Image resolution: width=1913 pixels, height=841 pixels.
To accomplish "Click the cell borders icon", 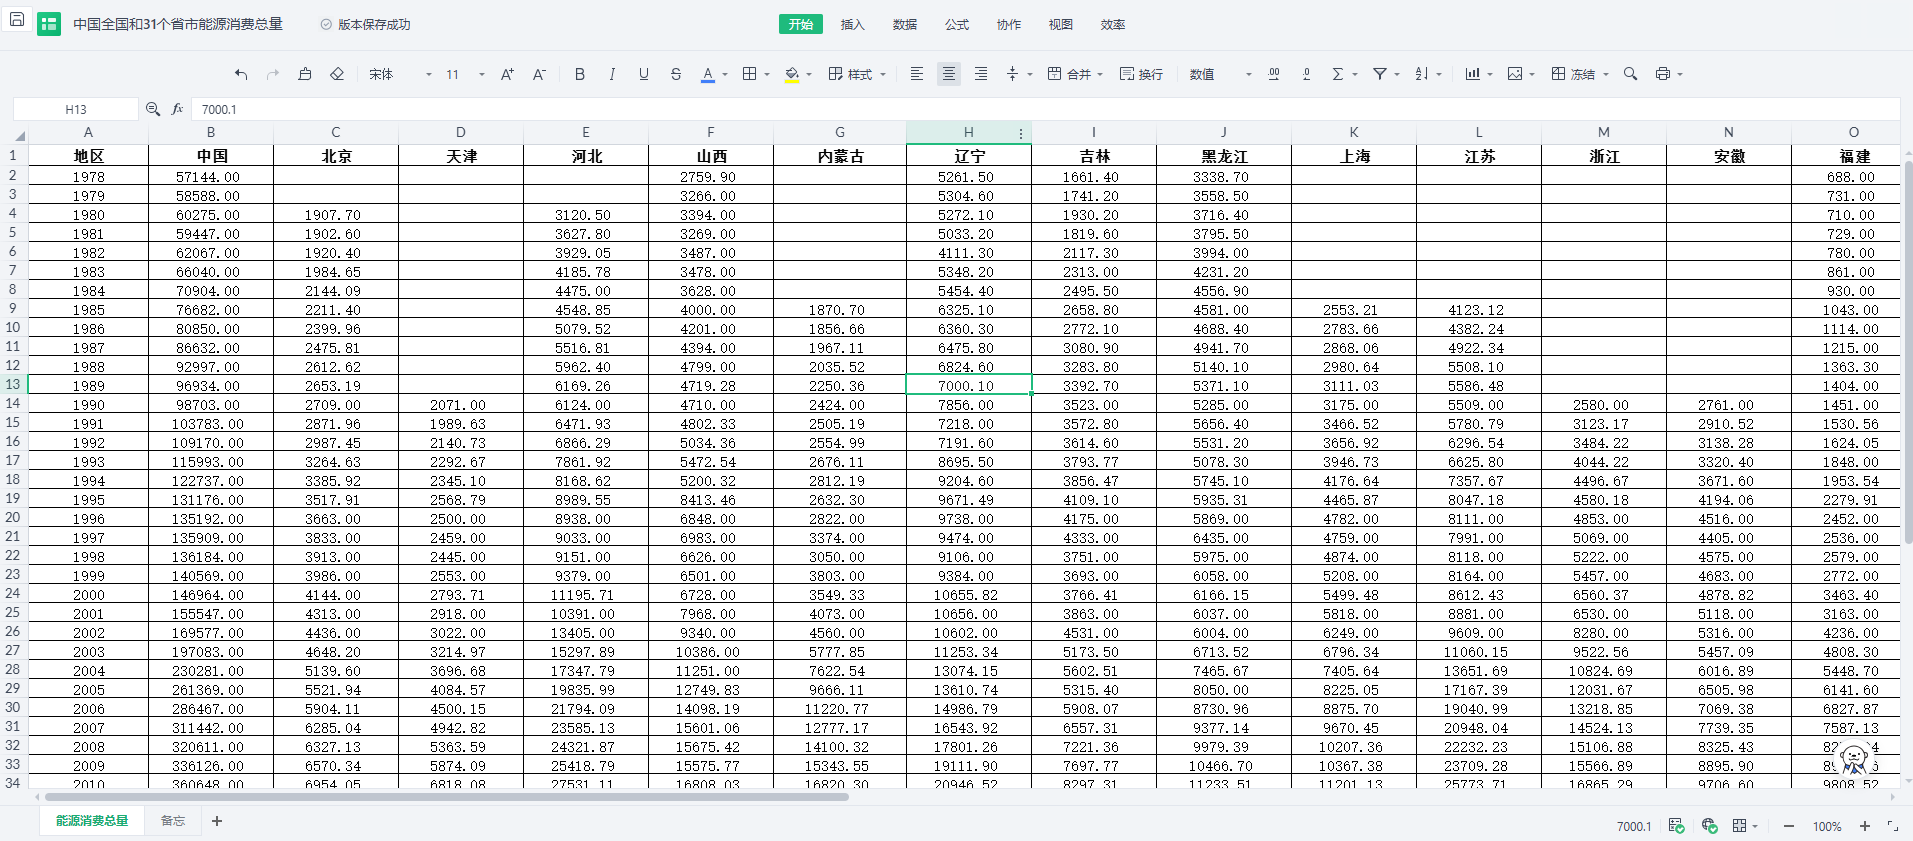I will coord(749,74).
